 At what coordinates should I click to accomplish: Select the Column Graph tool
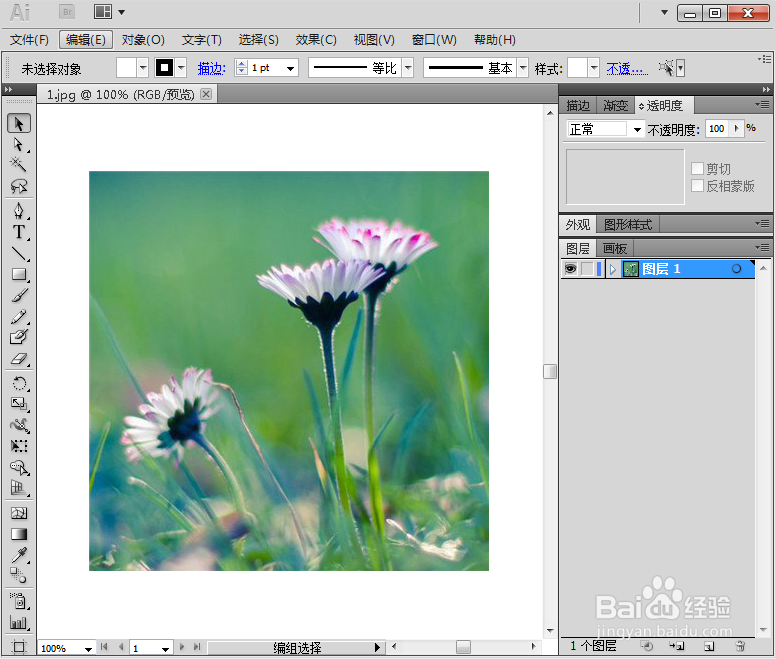pos(19,622)
